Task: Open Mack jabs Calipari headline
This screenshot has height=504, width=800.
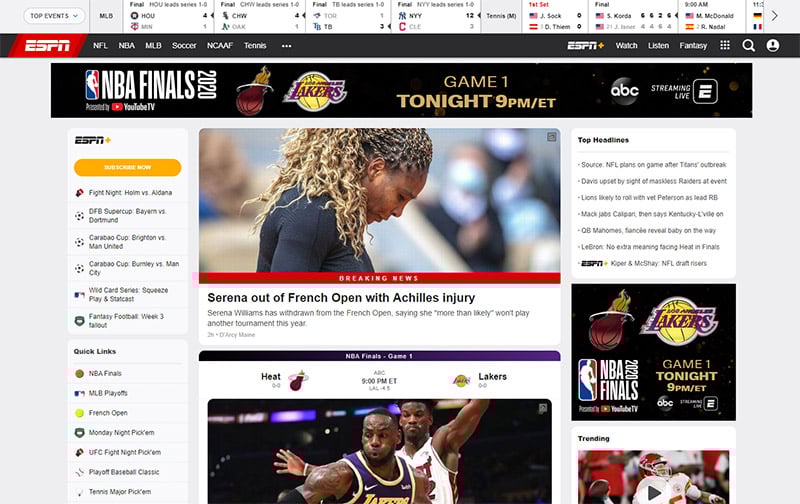Action: click(651, 214)
